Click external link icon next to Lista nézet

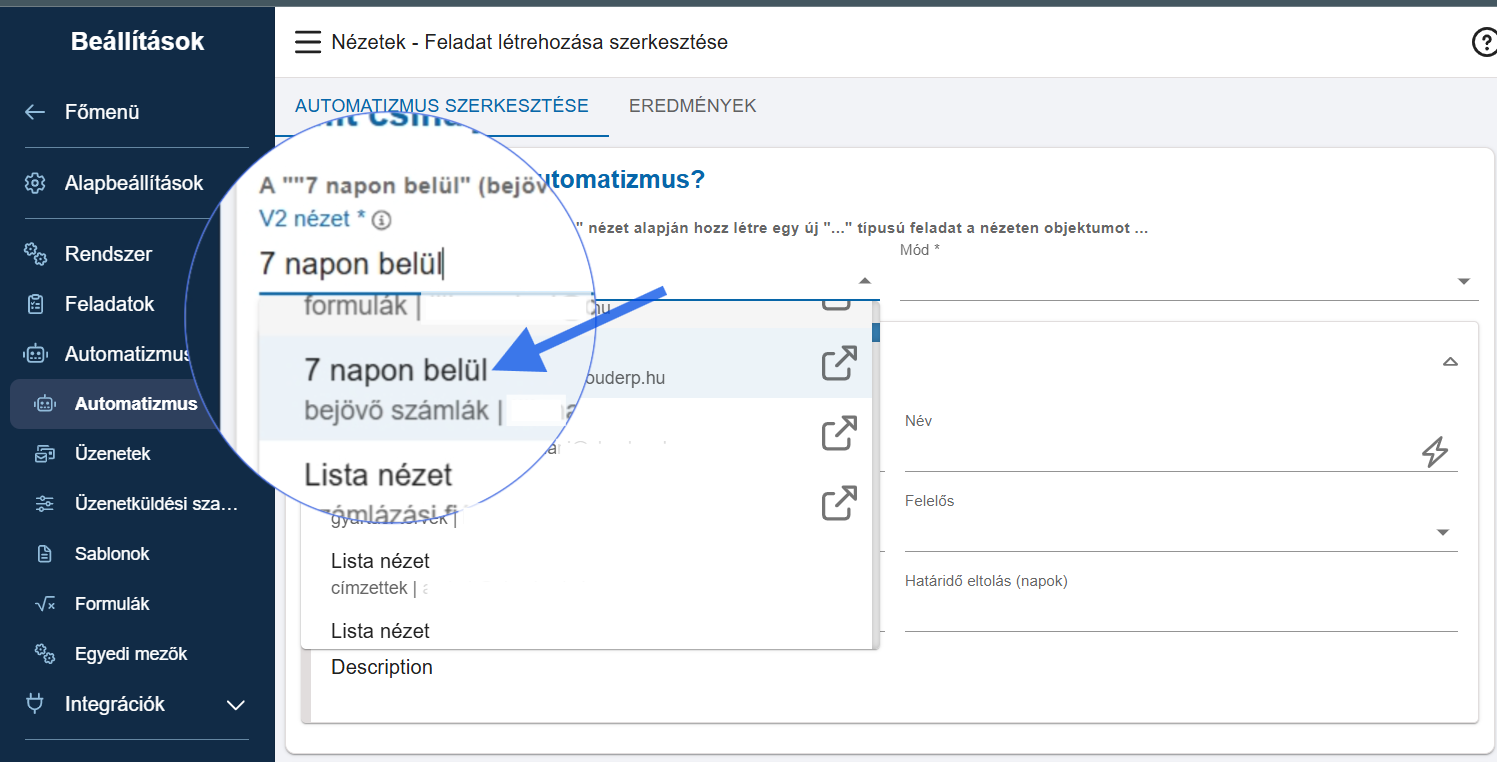pyautogui.click(x=839, y=503)
